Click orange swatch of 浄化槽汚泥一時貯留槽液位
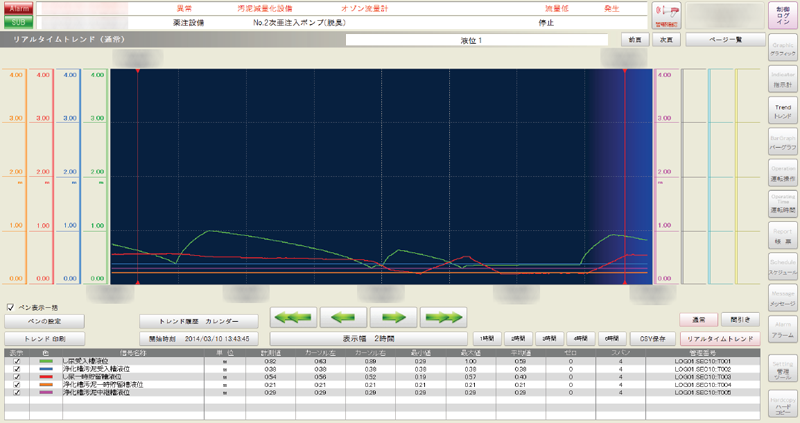Image resolution: width=800 pixels, height=423 pixels. 46,385
